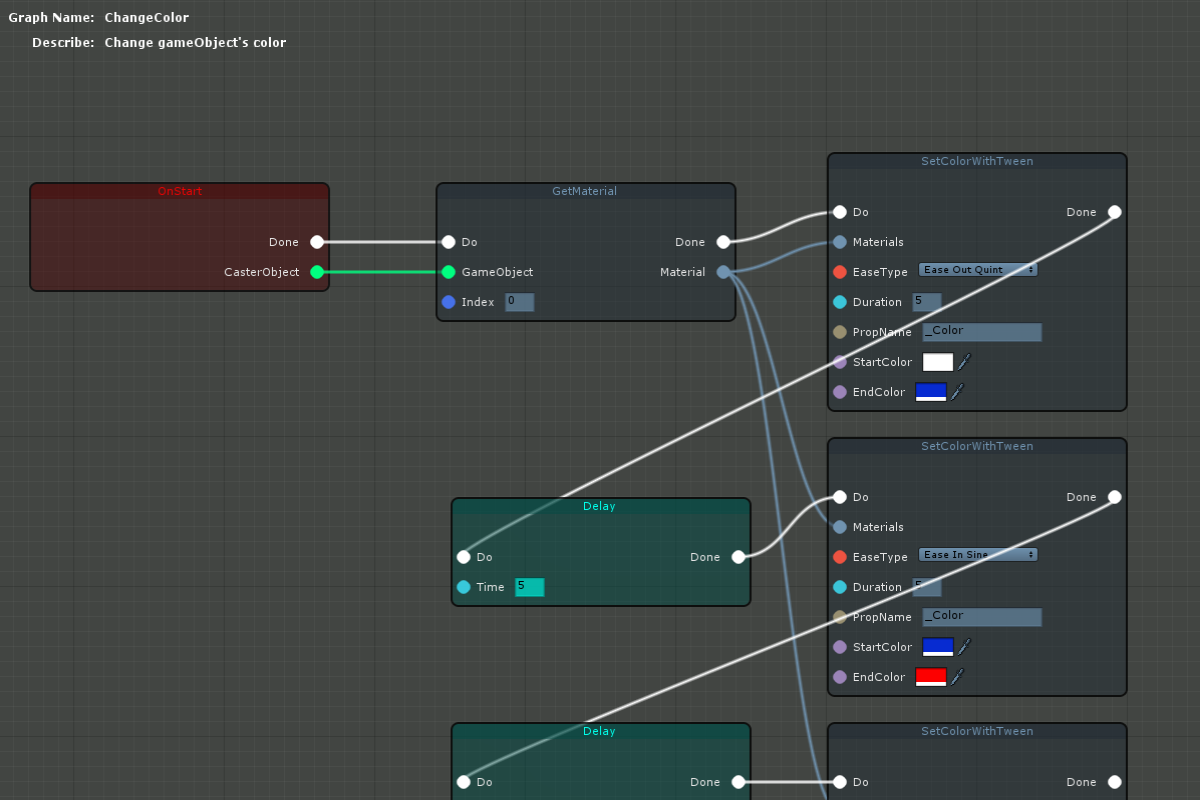Click GetMaterial's Material output port

coord(723,272)
